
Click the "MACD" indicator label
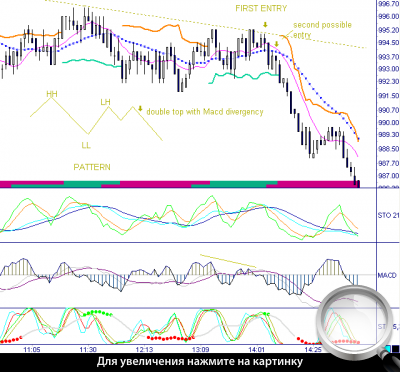387,276
